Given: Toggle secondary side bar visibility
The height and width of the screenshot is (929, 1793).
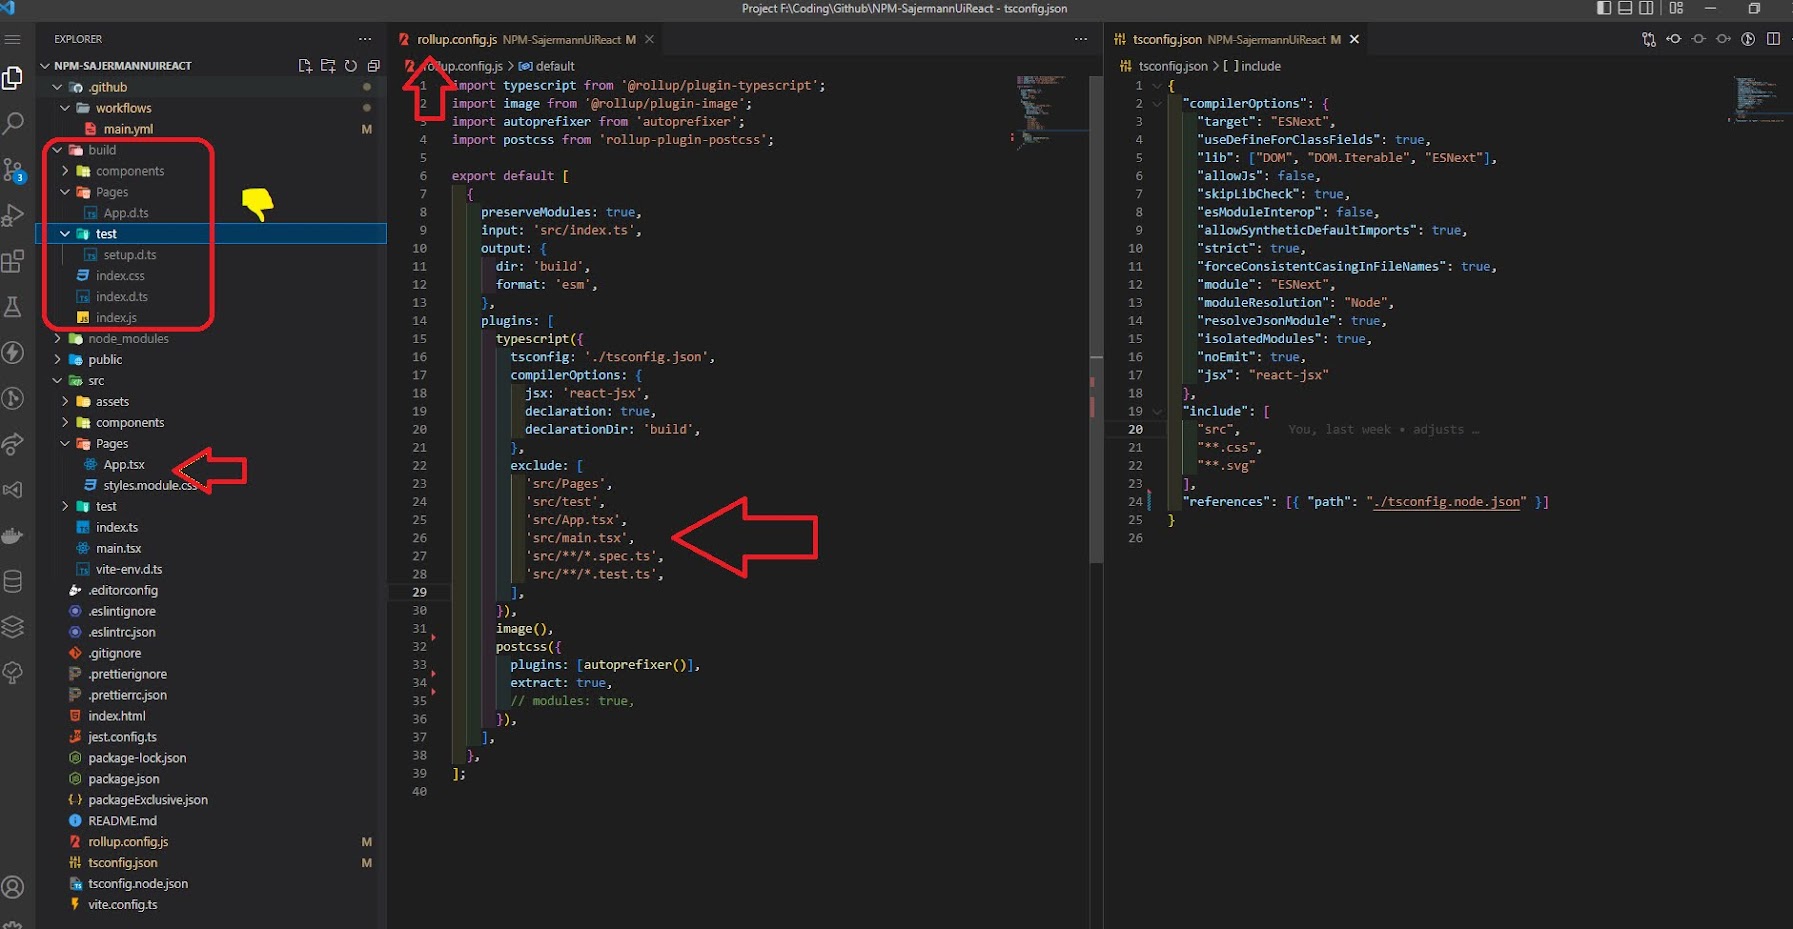Looking at the screenshot, I should [x=1646, y=8].
